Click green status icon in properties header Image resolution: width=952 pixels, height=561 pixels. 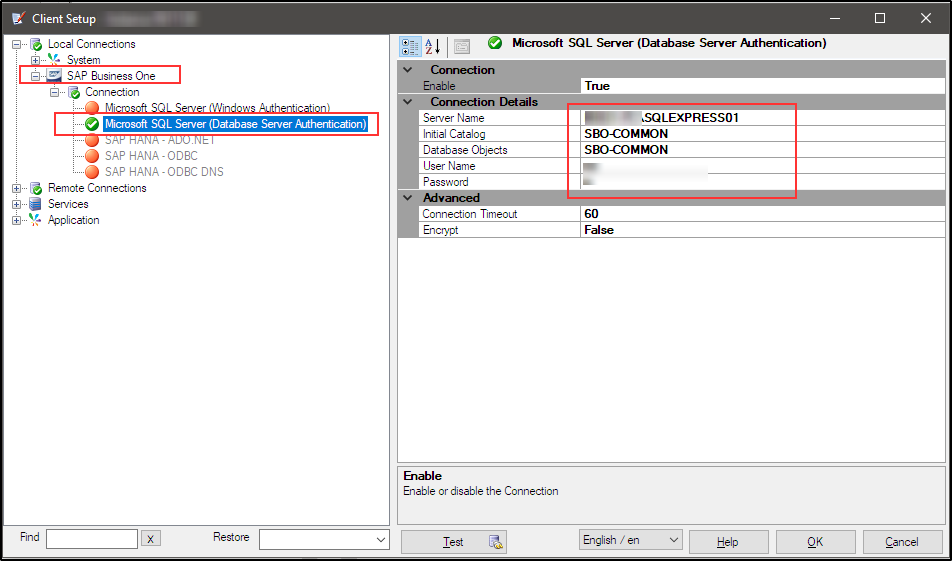point(495,43)
